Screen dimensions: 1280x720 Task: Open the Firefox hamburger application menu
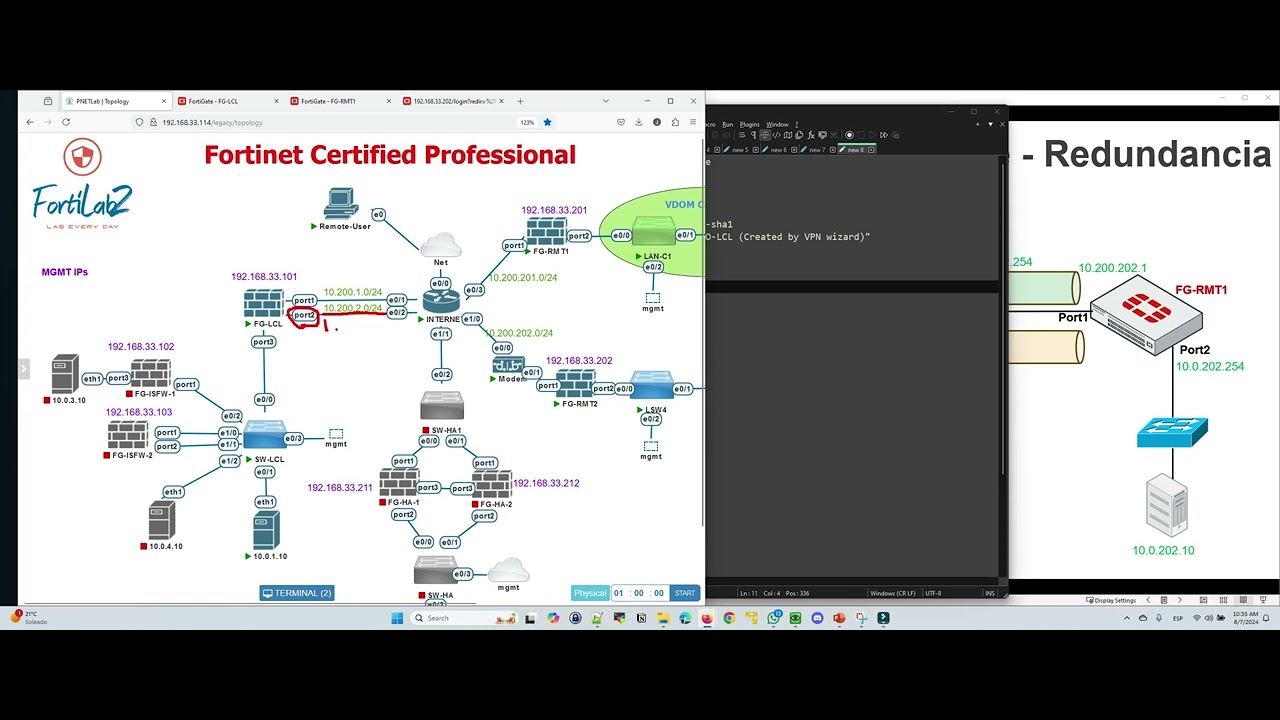(x=693, y=122)
